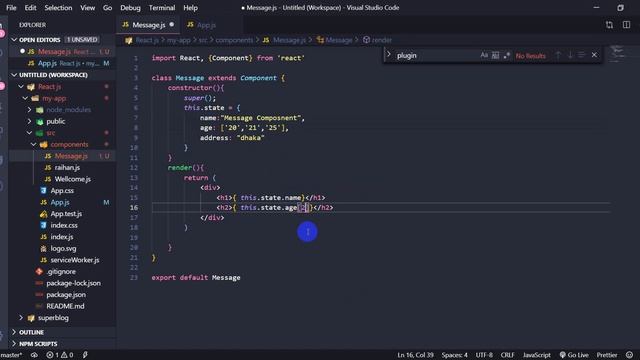This screenshot has width=640, height=360.
Task: Change line endings via CRLF
Action: tap(507, 355)
